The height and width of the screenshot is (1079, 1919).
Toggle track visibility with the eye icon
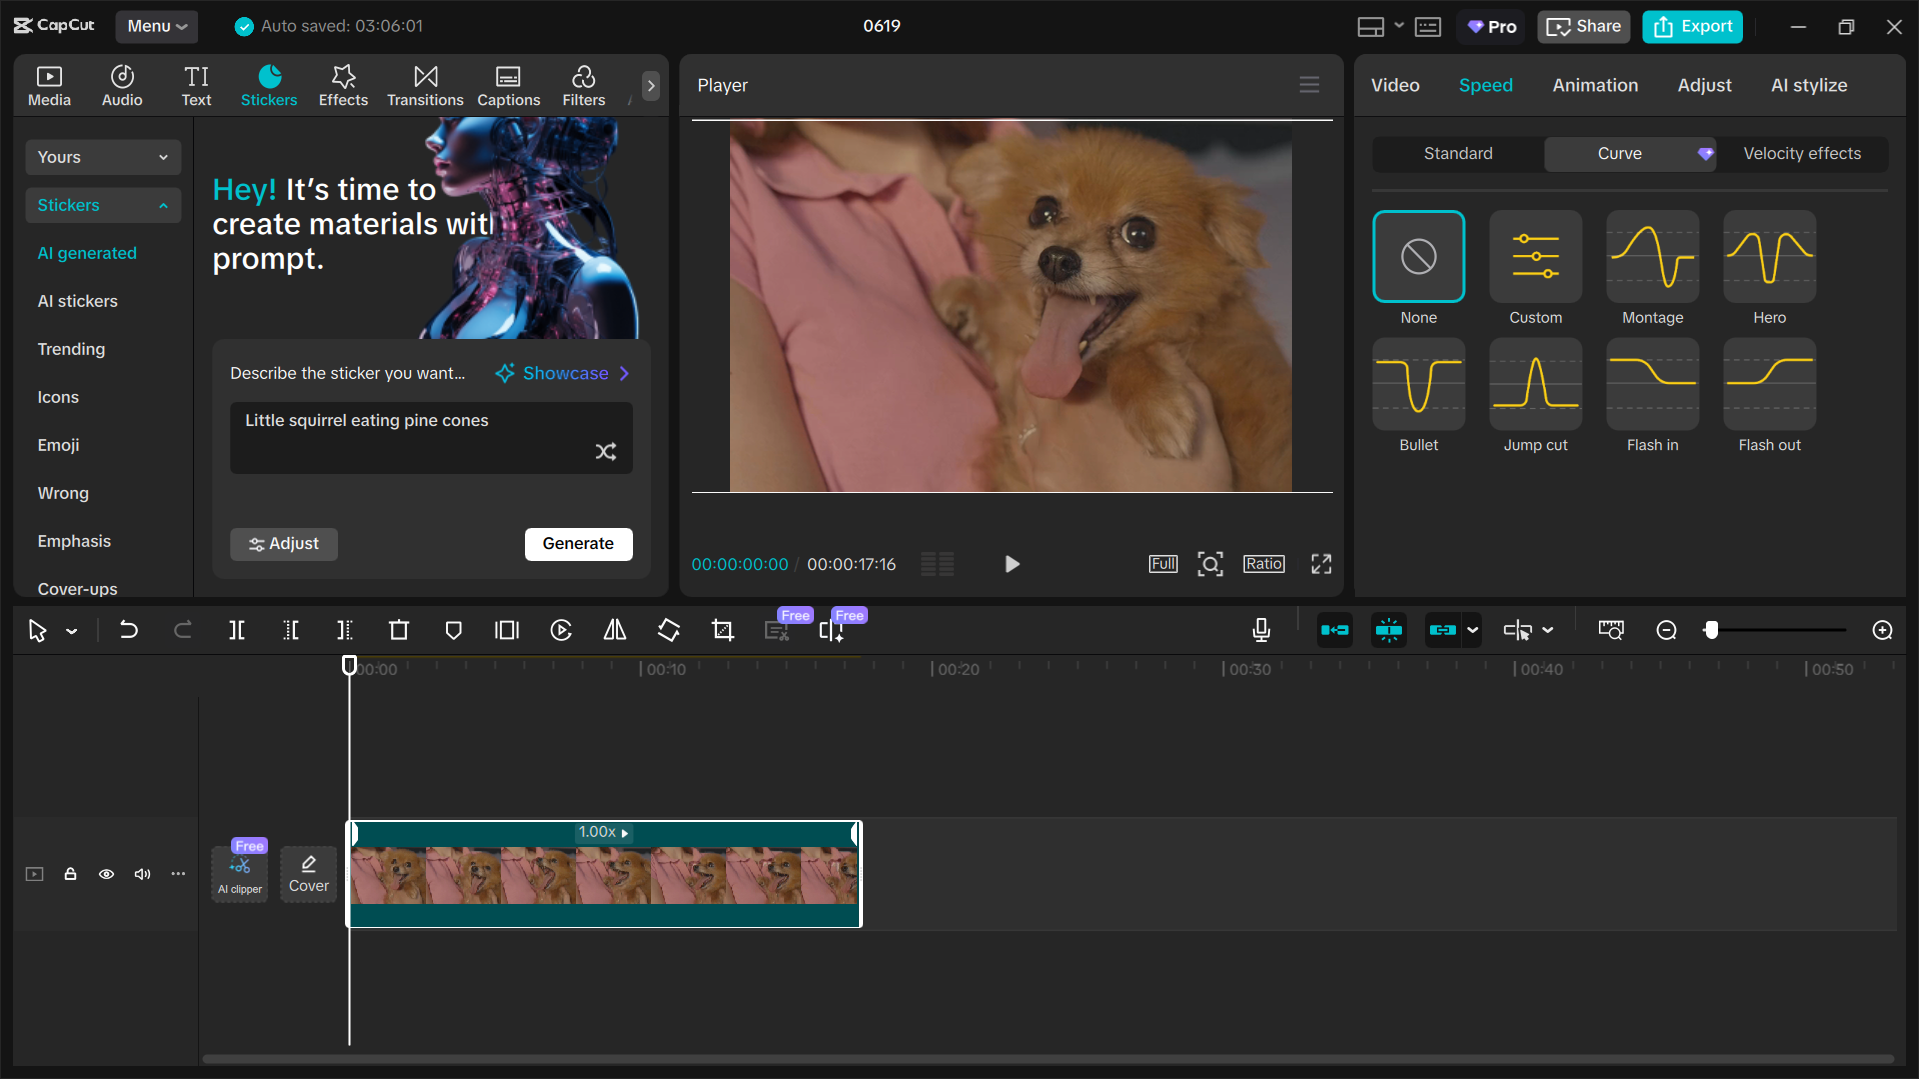(106, 874)
